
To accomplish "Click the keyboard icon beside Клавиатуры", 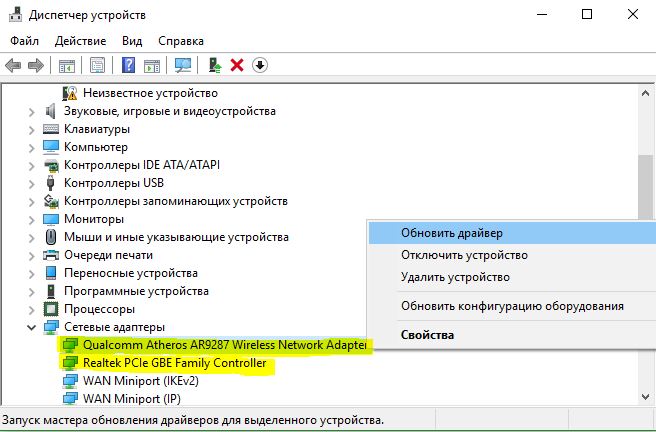I will 51,129.
